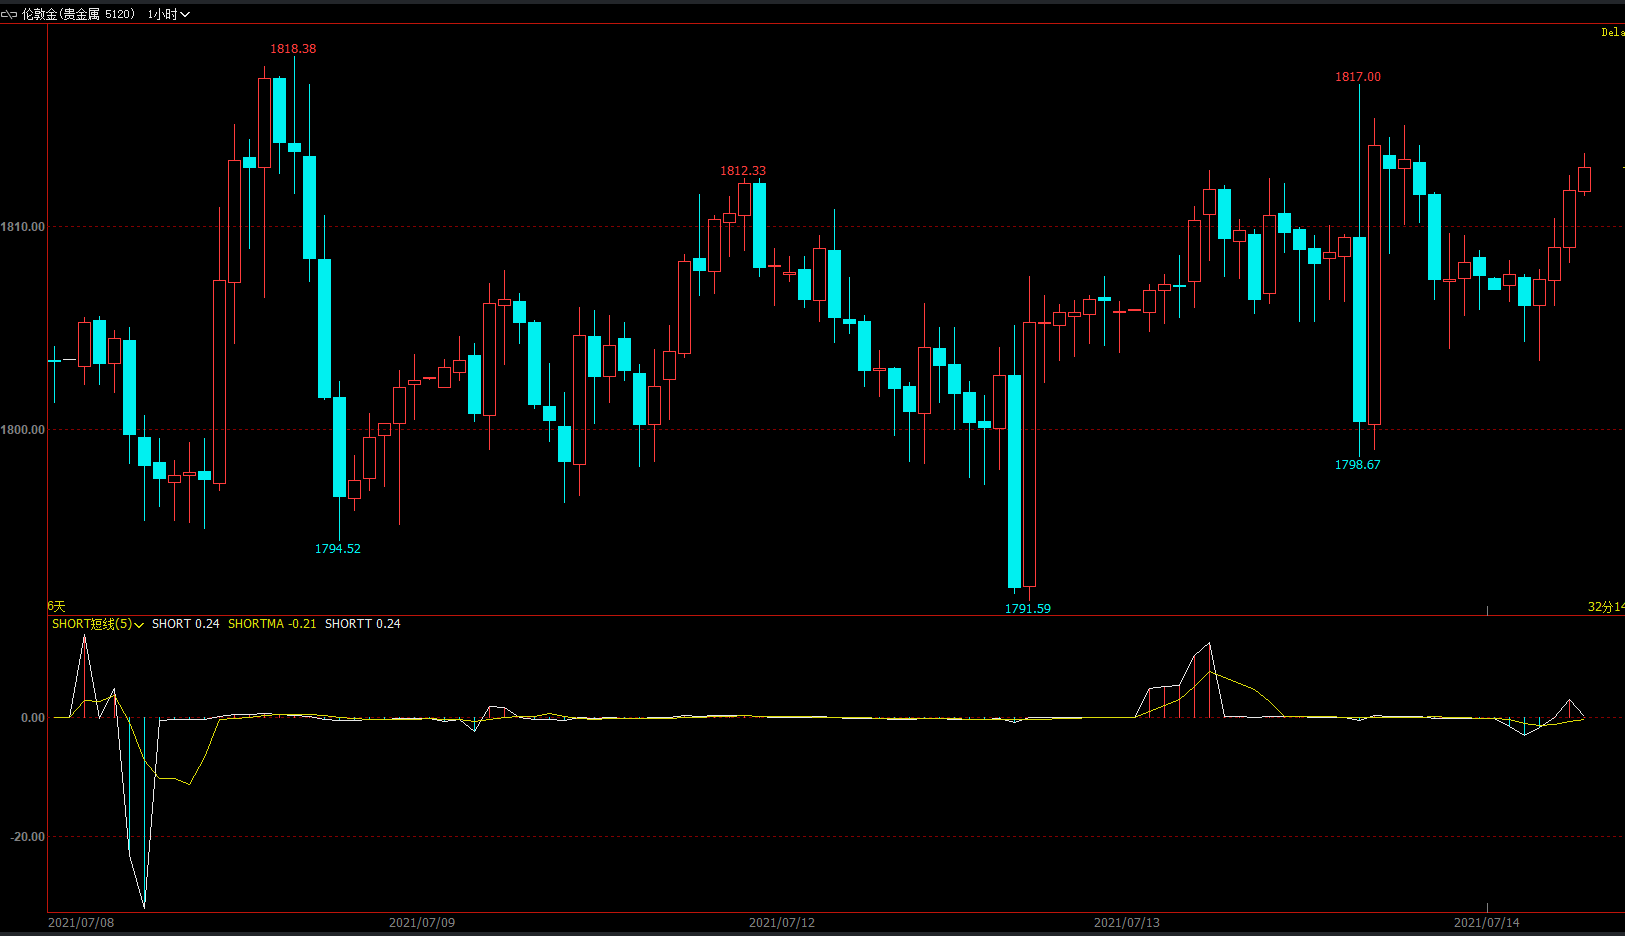The image size is (1625, 936).
Task: Click the 1798.67 low price label
Action: coord(1358,465)
